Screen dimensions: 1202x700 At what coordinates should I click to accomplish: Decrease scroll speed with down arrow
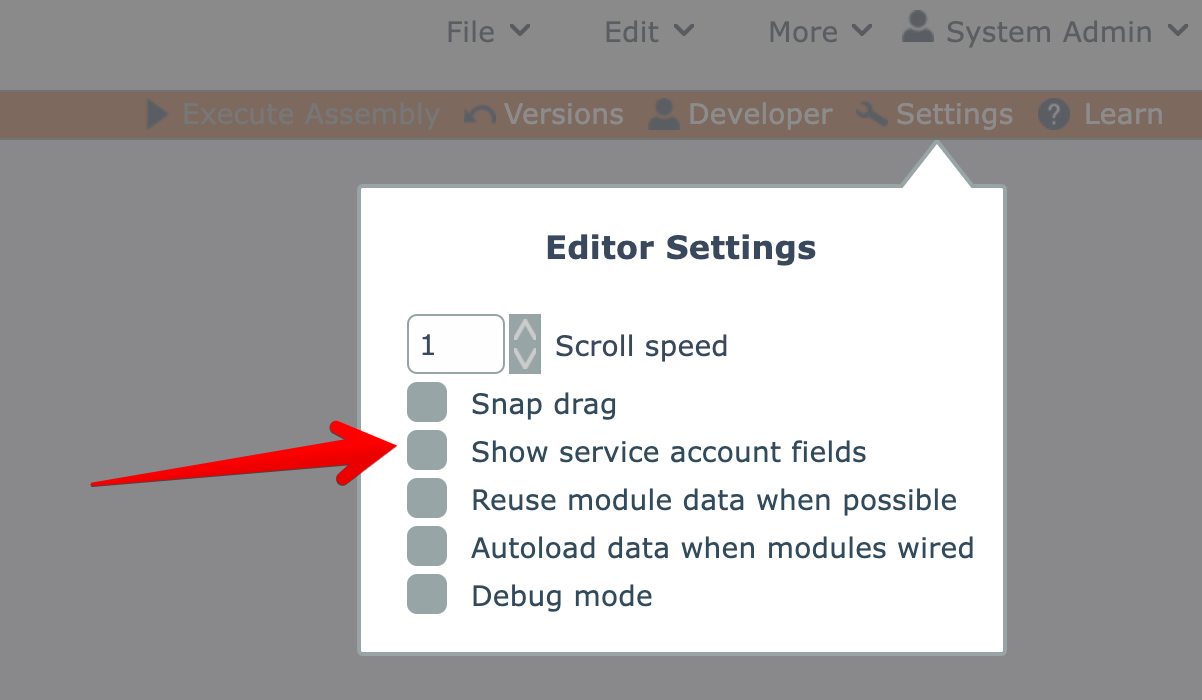524,359
